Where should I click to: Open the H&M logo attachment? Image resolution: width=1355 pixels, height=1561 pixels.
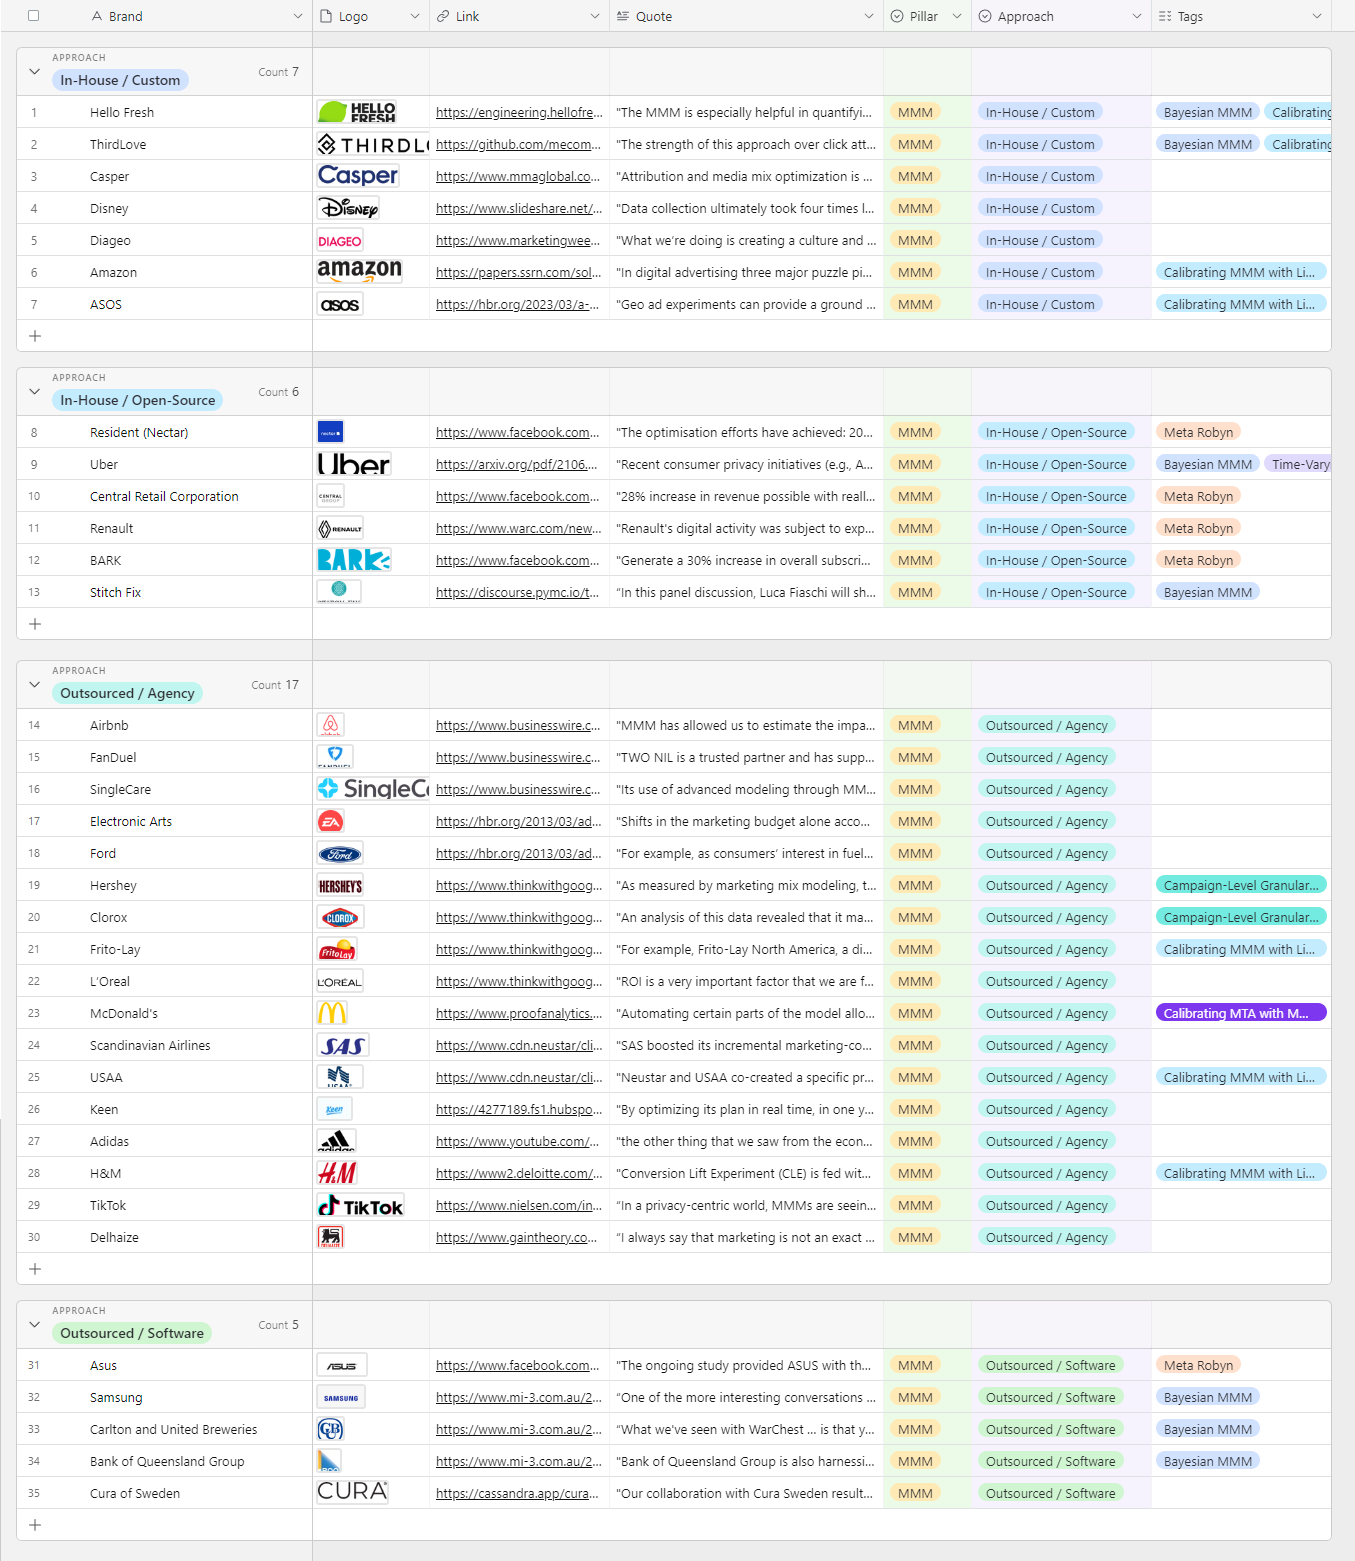337,1173
